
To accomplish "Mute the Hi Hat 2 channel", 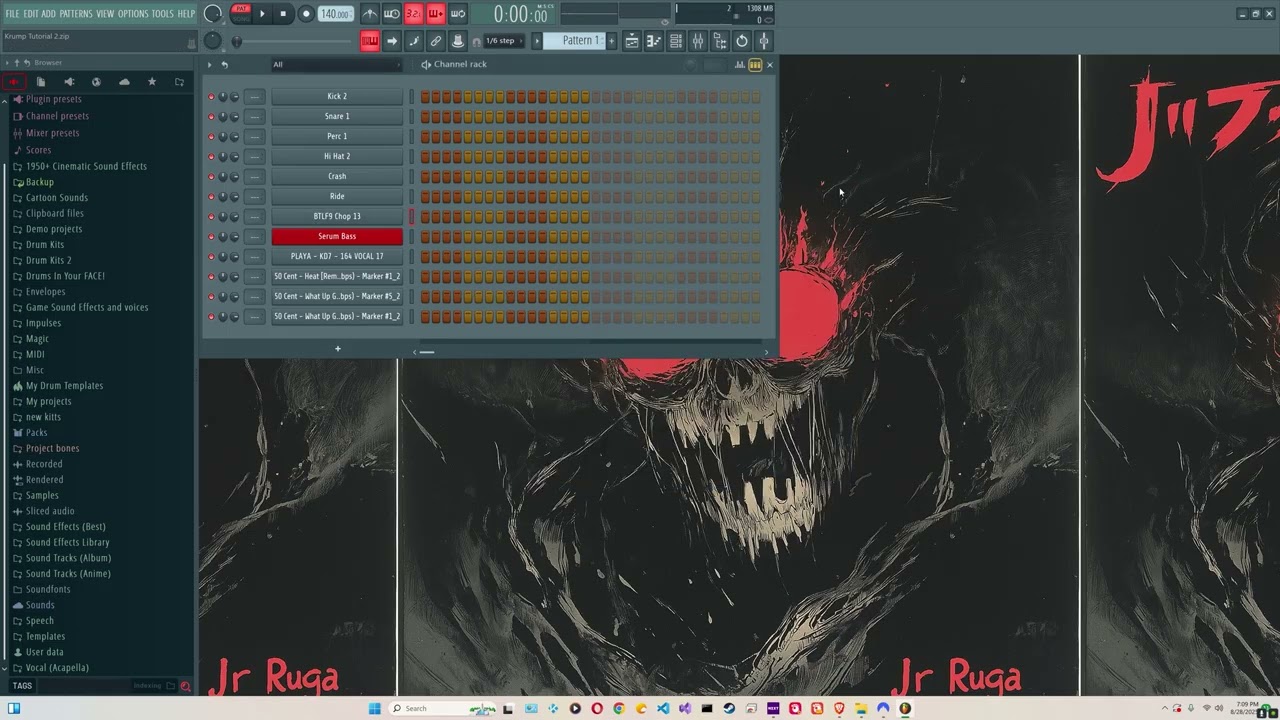I will tap(211, 157).
